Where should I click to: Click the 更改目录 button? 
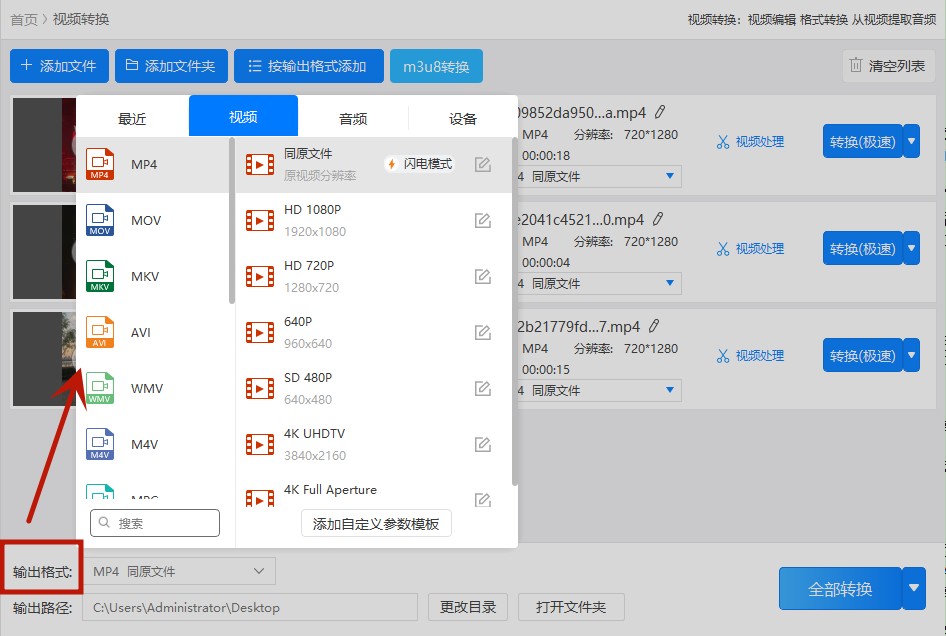[467, 607]
